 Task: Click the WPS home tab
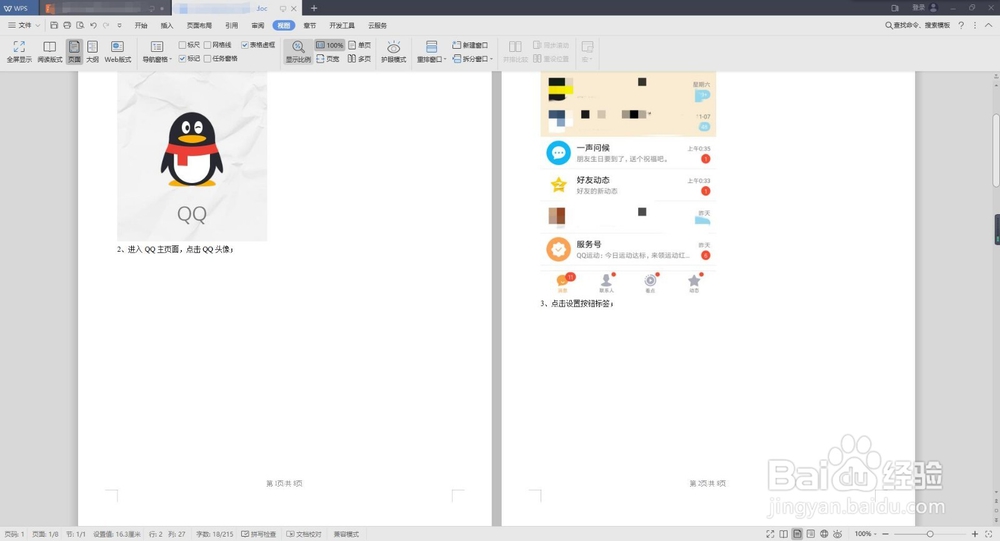(17, 8)
